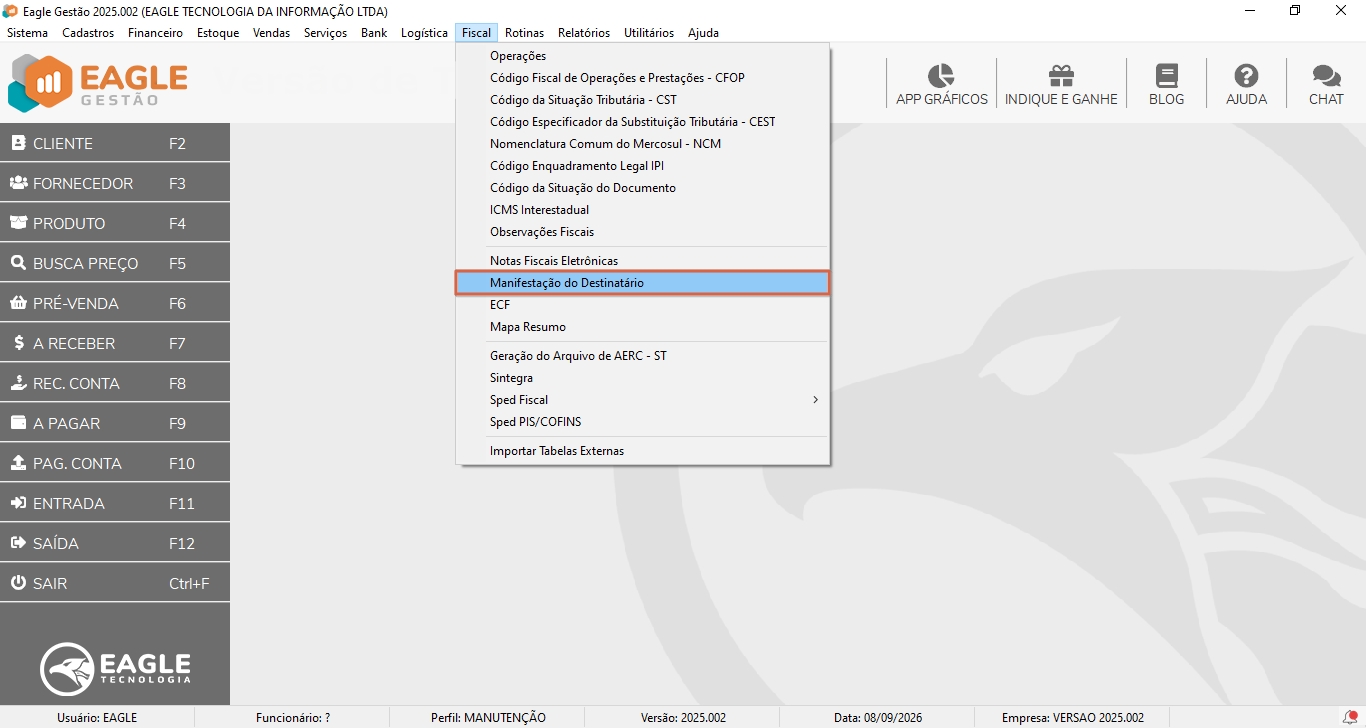Click the PRÉ-VENDA basket entry
The height and width of the screenshot is (728, 1366).
[x=115, y=303]
